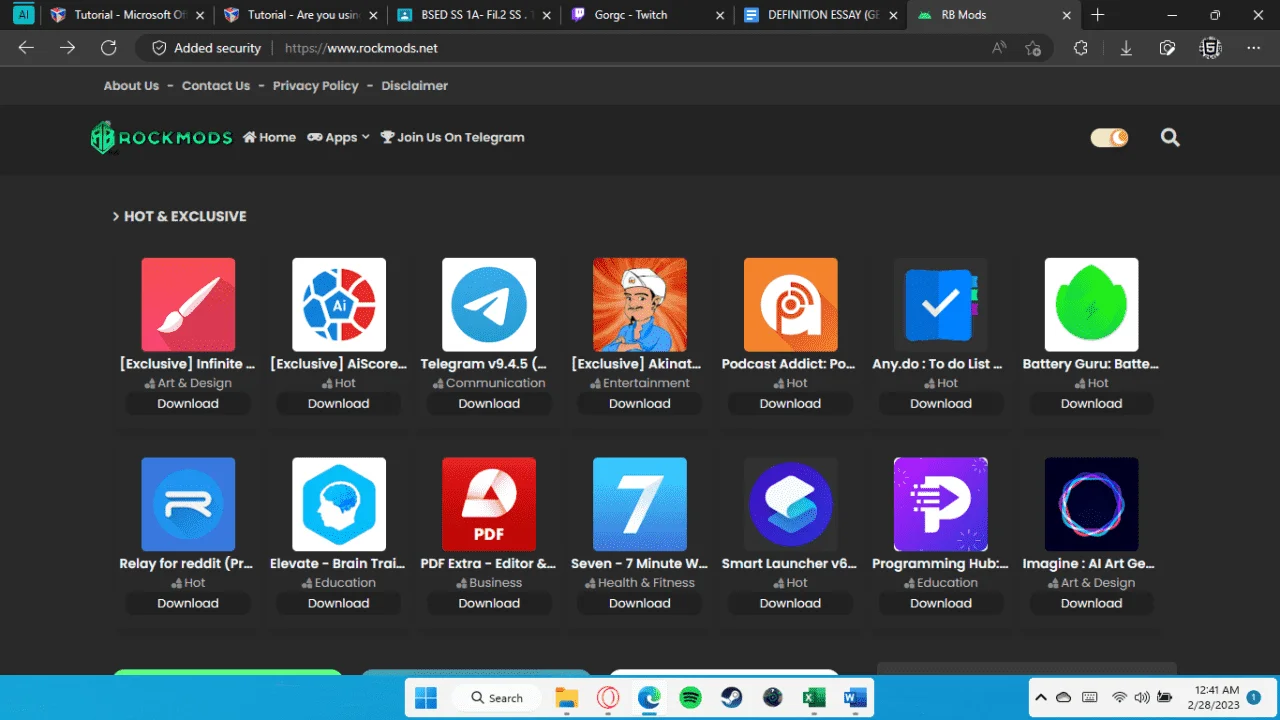Image resolution: width=1280 pixels, height=720 pixels.
Task: Click the Art & Design category under Infinite Painter
Action: click(x=188, y=383)
